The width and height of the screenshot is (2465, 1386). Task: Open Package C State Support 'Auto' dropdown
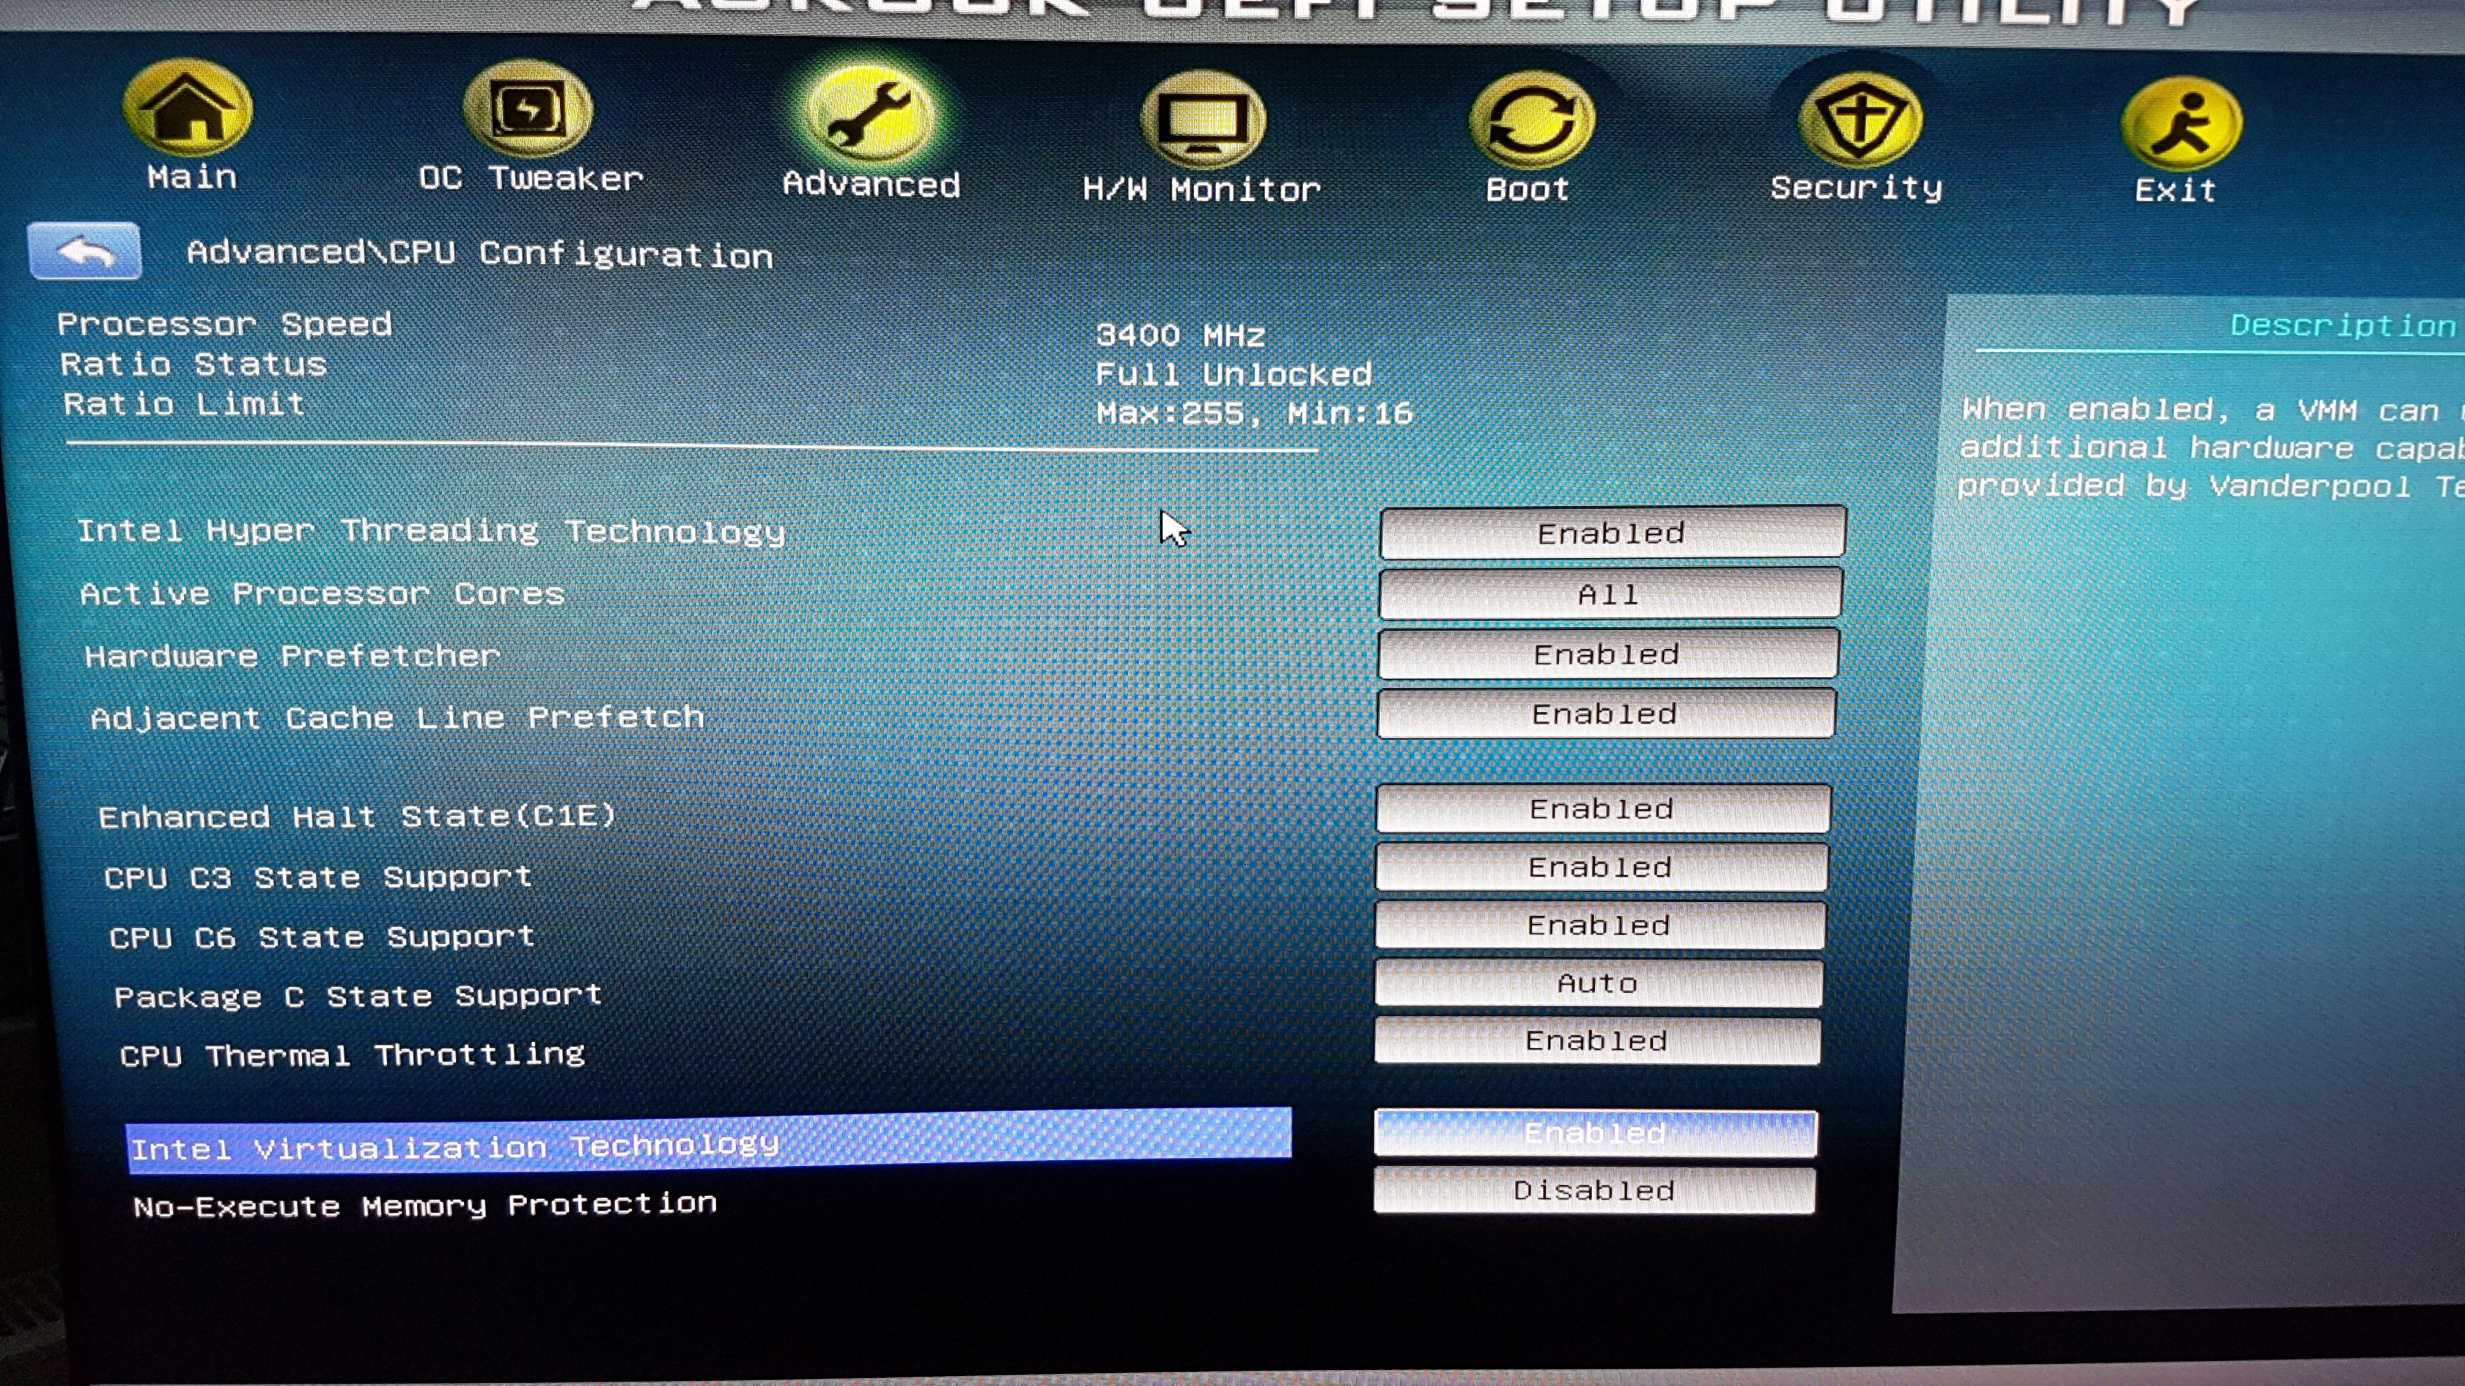tap(1598, 983)
